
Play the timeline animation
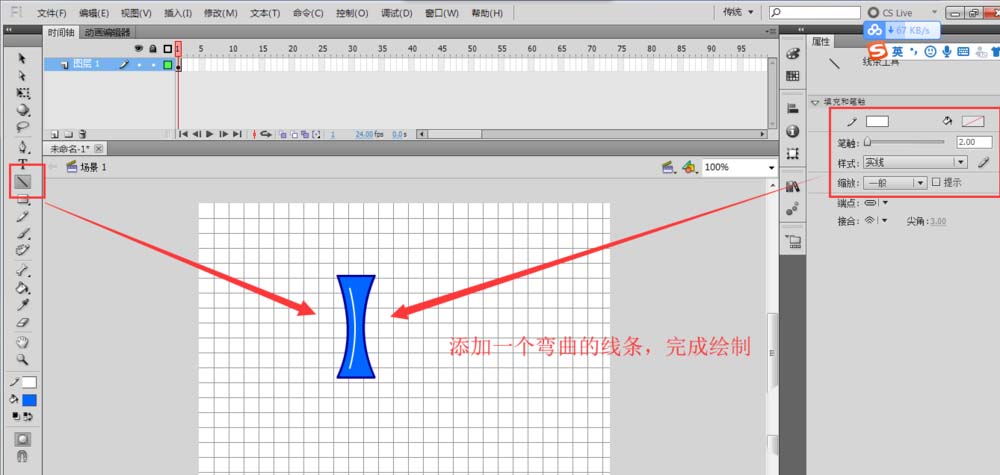click(x=210, y=135)
